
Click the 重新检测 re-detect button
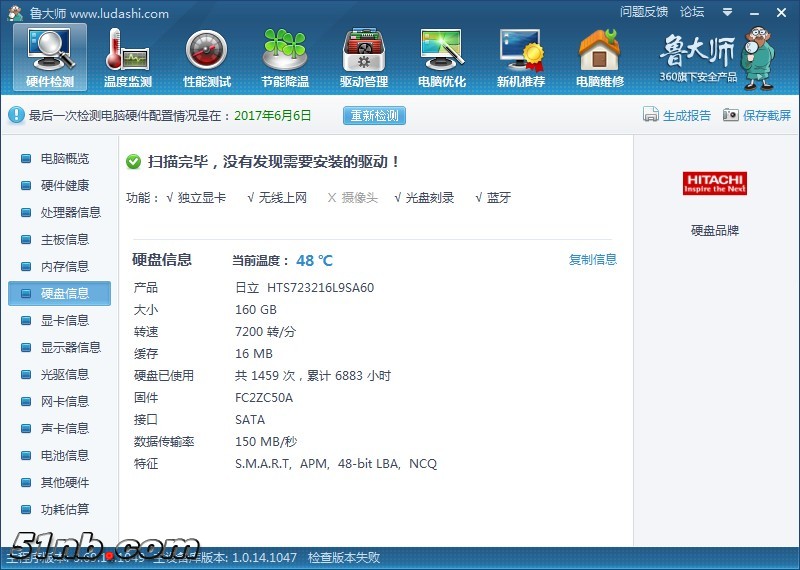374,115
